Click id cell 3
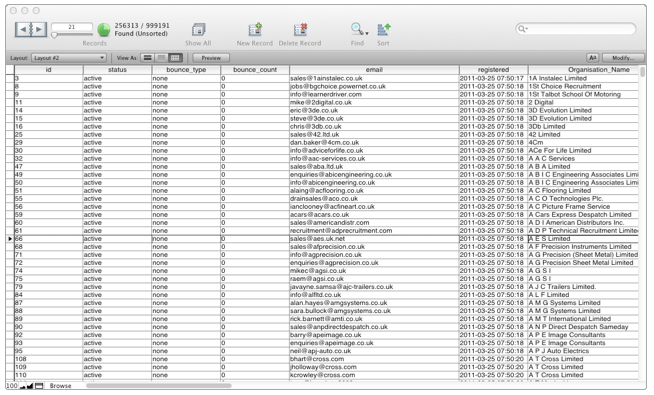The height and width of the screenshot is (395, 654). pyautogui.click(x=48, y=78)
